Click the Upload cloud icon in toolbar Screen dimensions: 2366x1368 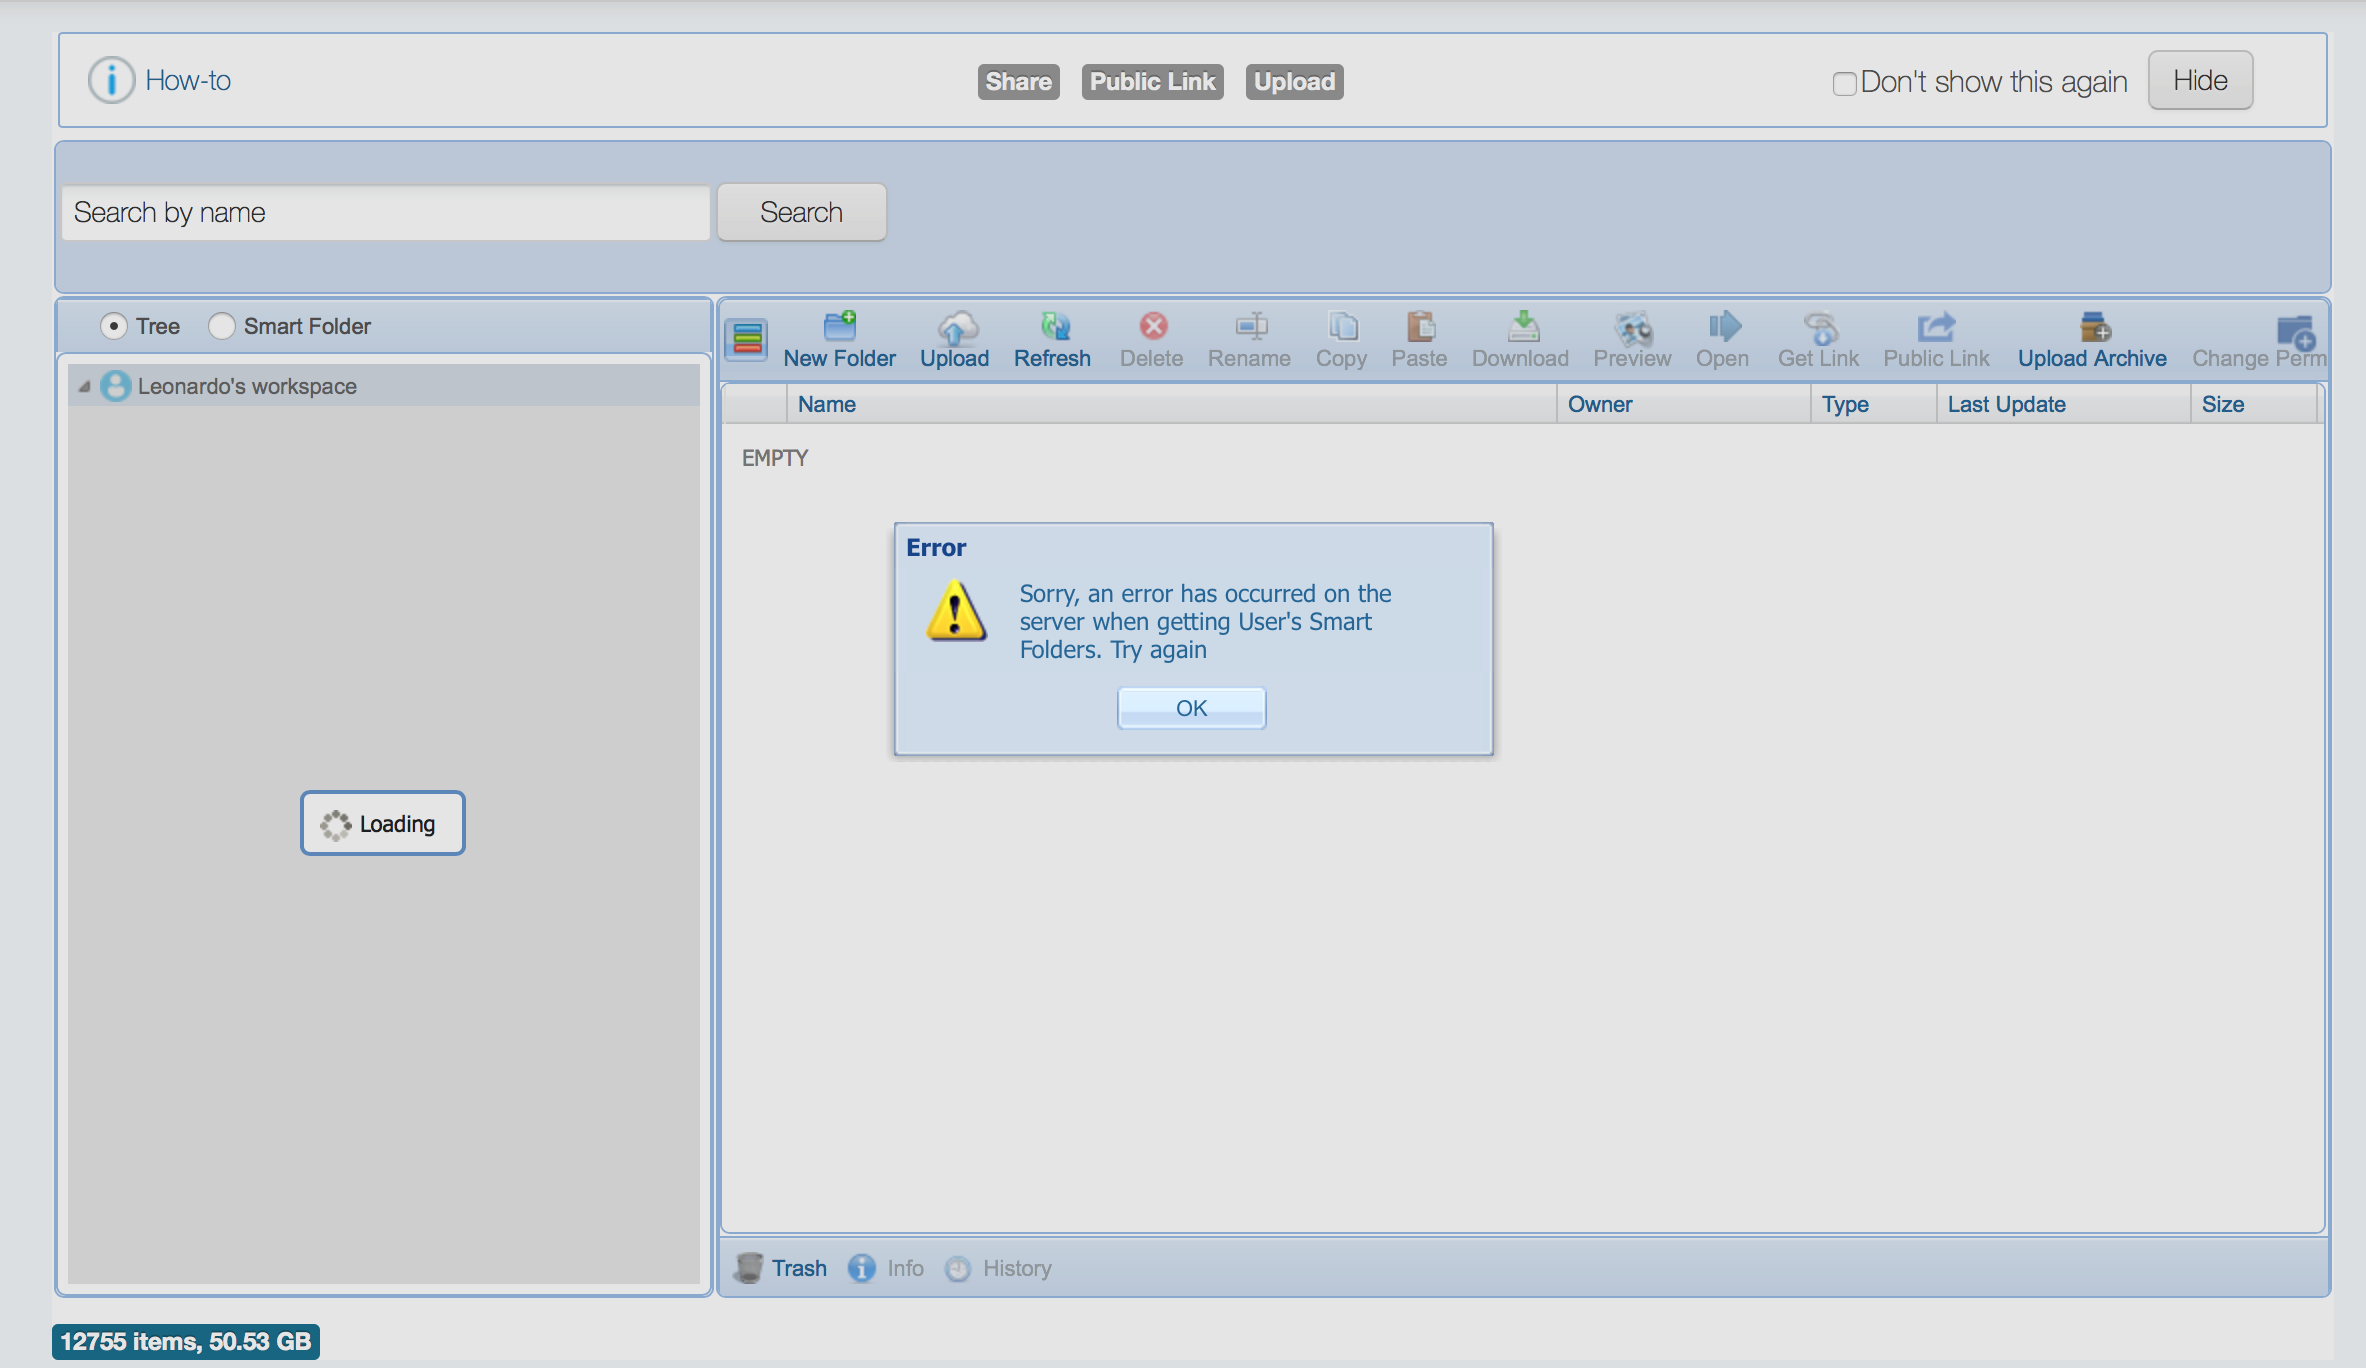(955, 326)
